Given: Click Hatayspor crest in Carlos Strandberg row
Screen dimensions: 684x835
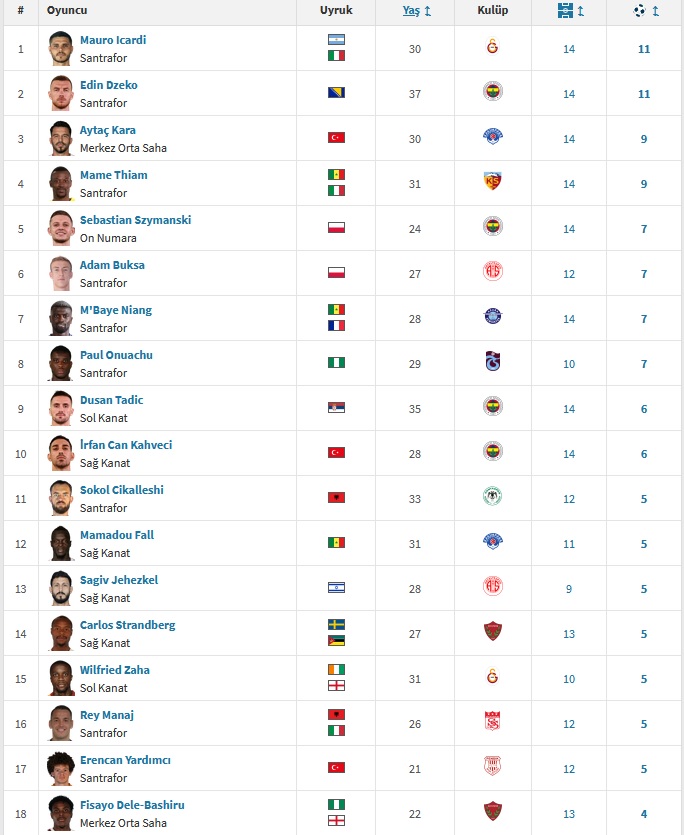Looking at the screenshot, I should tap(493, 632).
